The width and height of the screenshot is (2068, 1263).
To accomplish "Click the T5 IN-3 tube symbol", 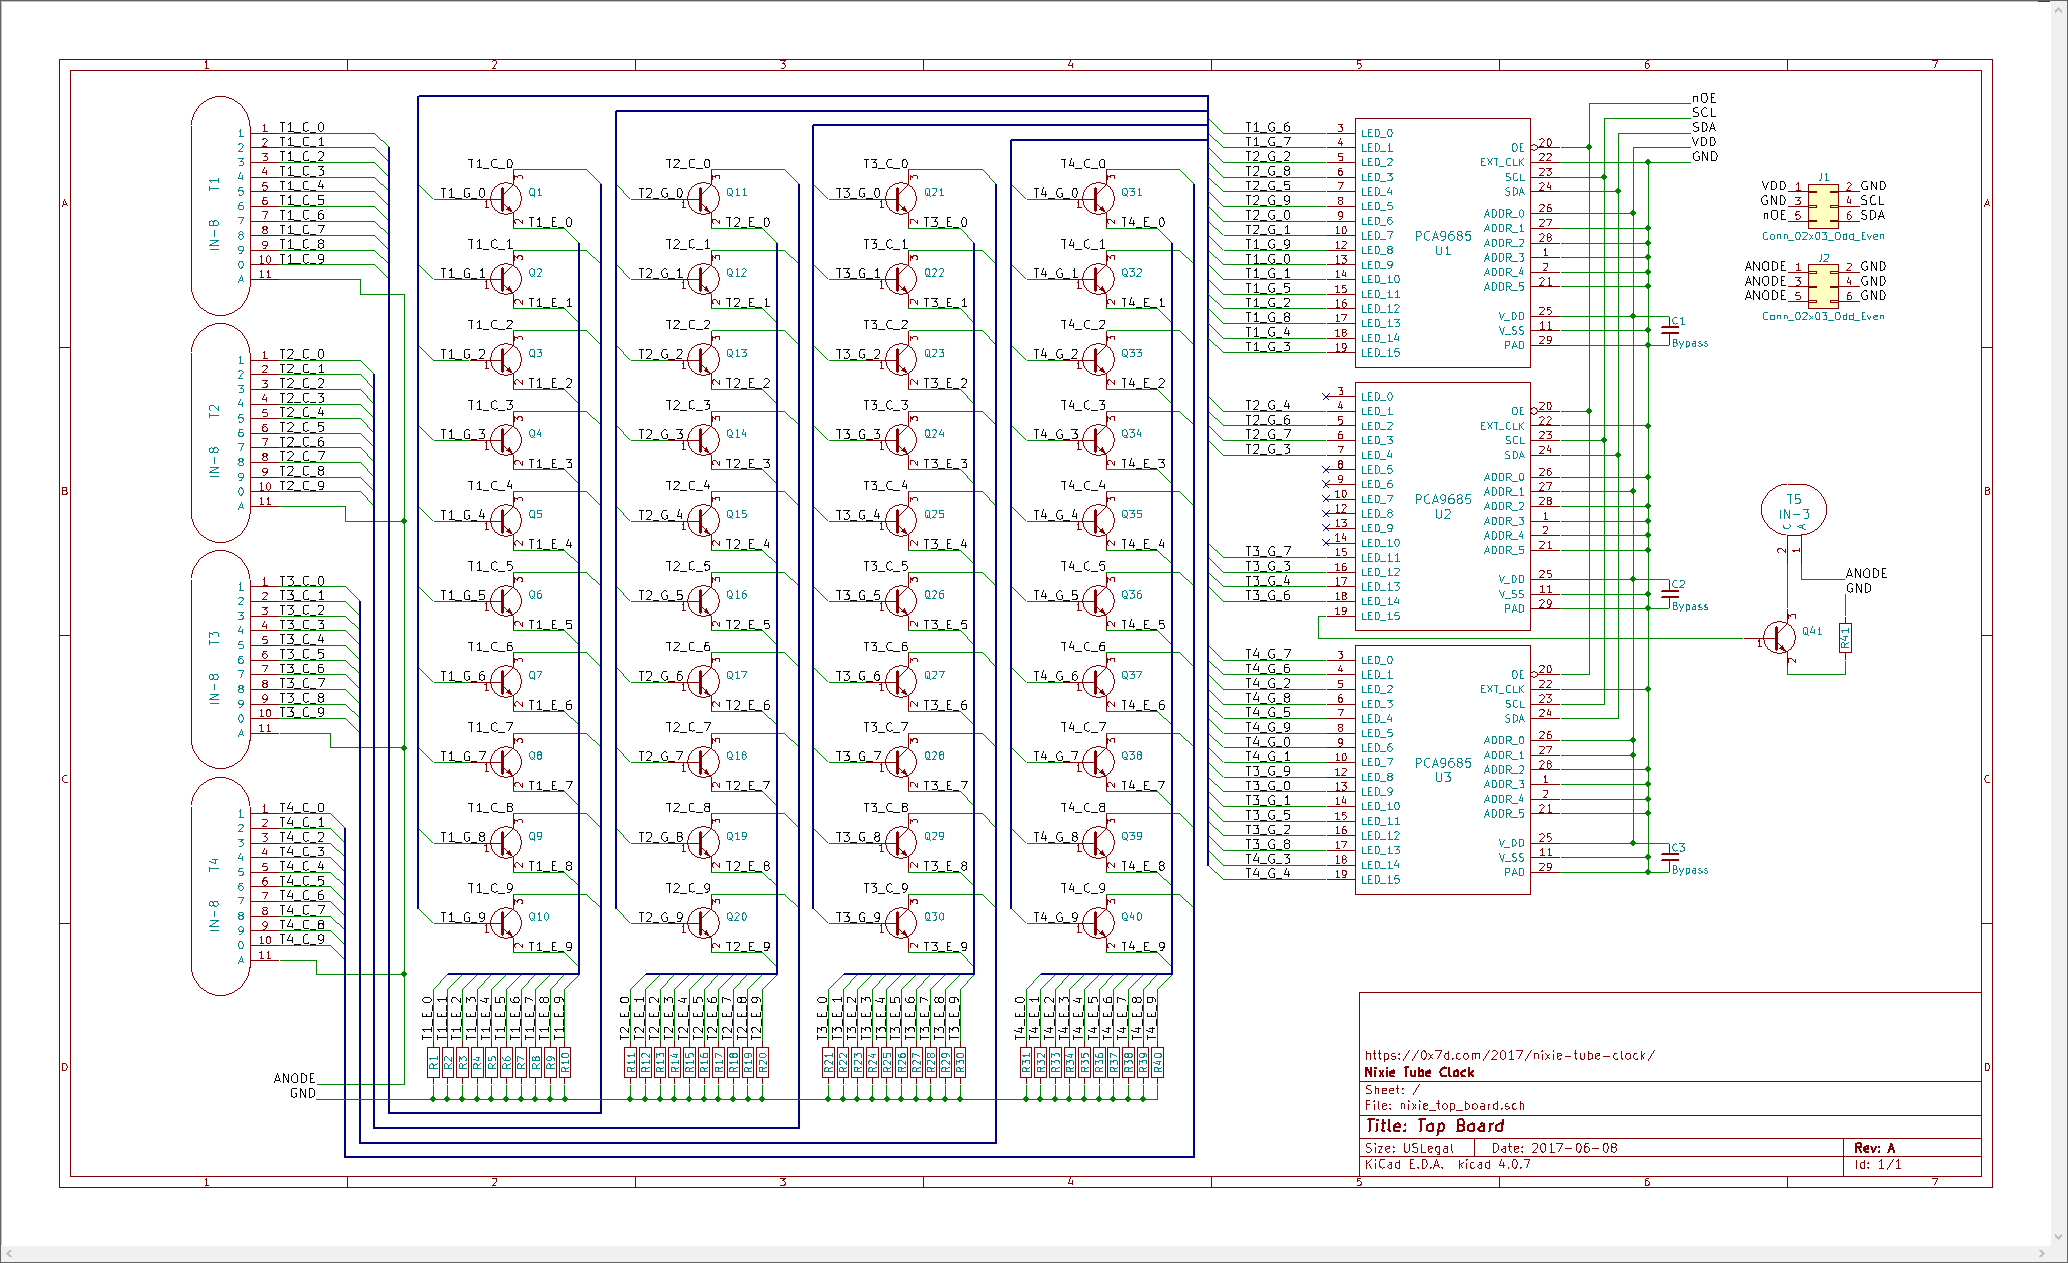I will 1793,509.
